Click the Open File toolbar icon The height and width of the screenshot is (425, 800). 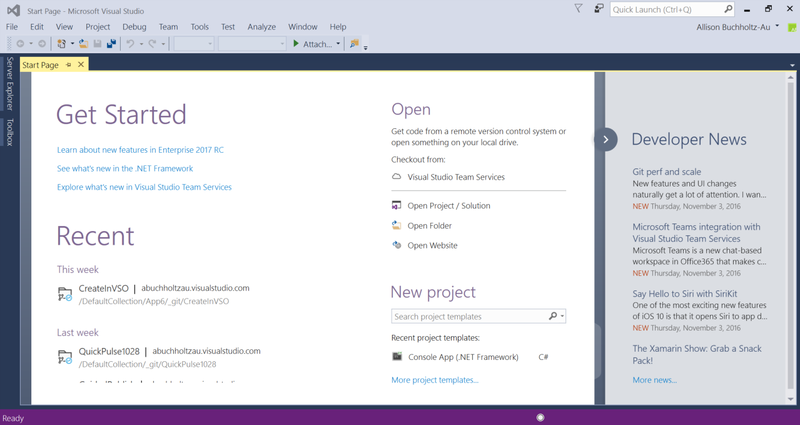point(83,44)
